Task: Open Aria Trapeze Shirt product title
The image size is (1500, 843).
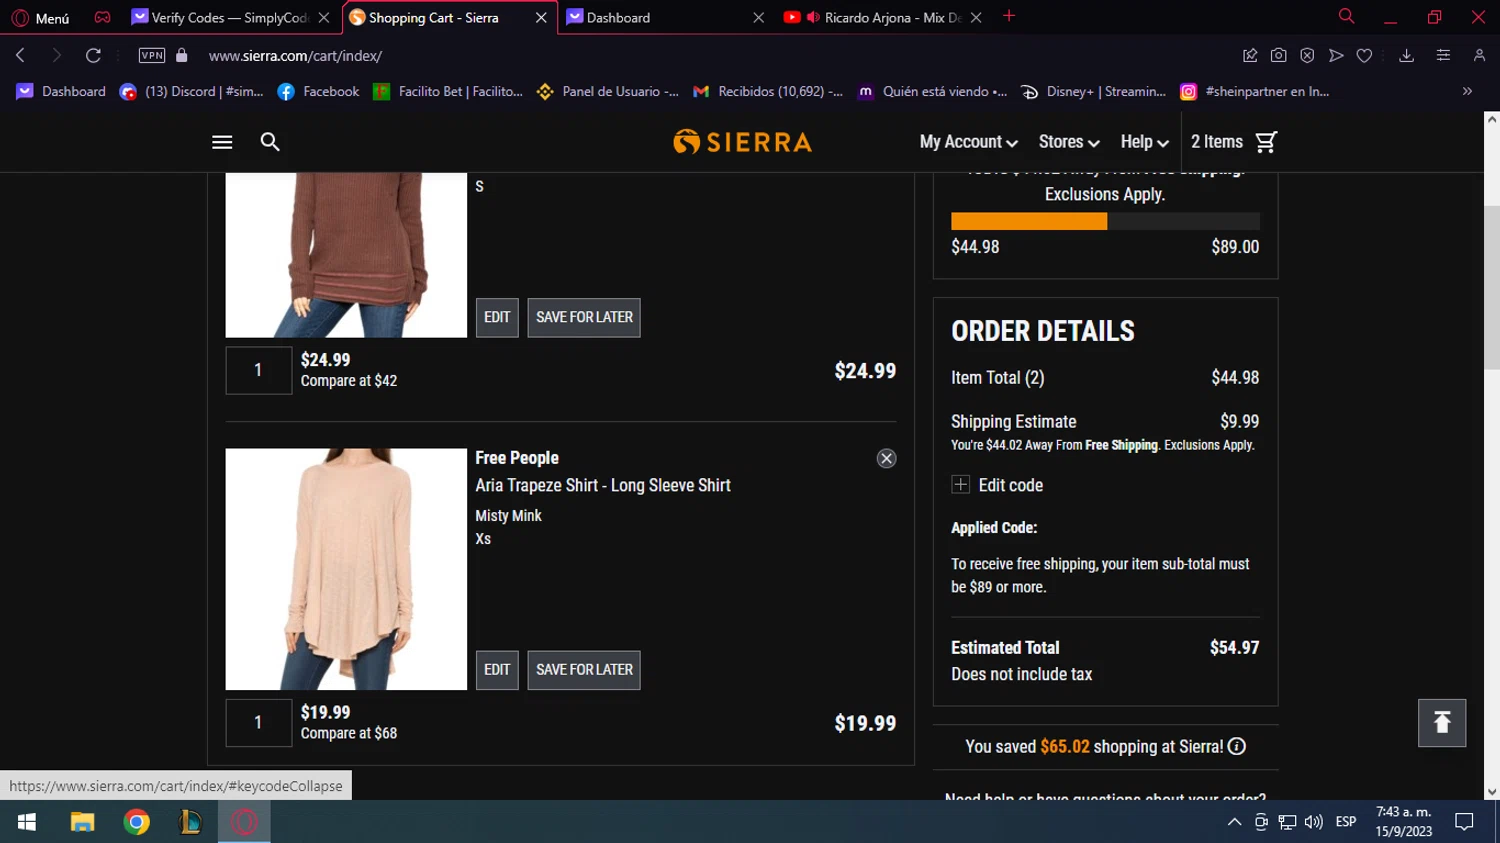Action: click(x=603, y=485)
